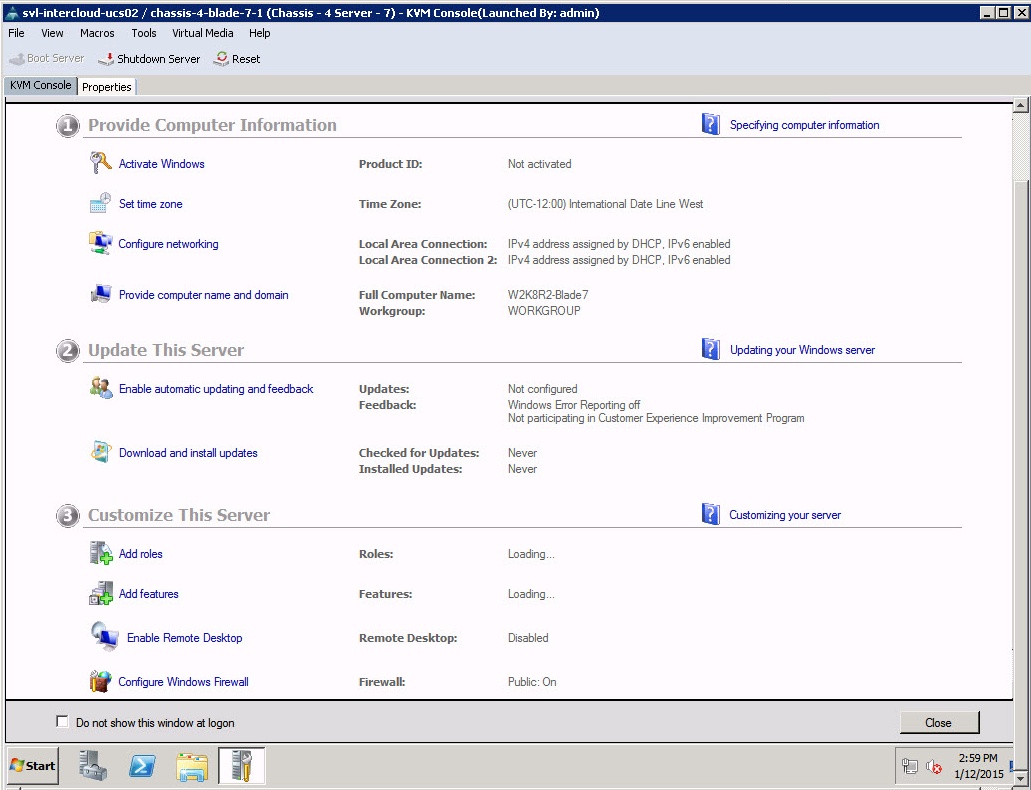
Task: Open the View menu
Action: point(53,33)
